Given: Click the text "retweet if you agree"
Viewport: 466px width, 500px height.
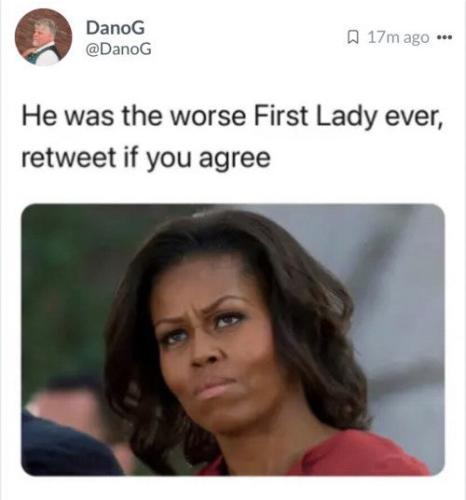Looking at the screenshot, I should point(146,158).
